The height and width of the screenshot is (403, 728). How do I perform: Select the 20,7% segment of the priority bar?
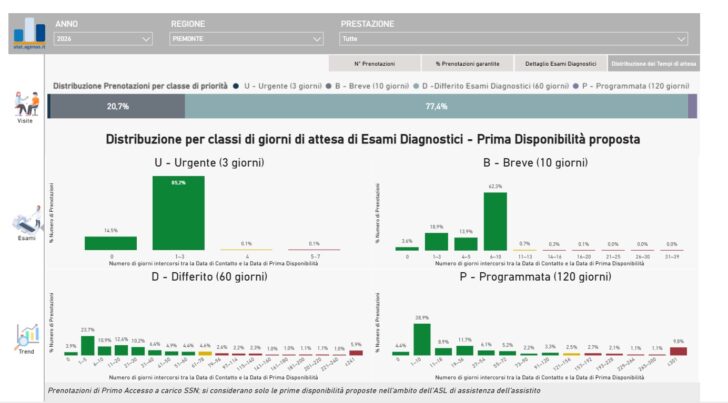tap(117, 106)
